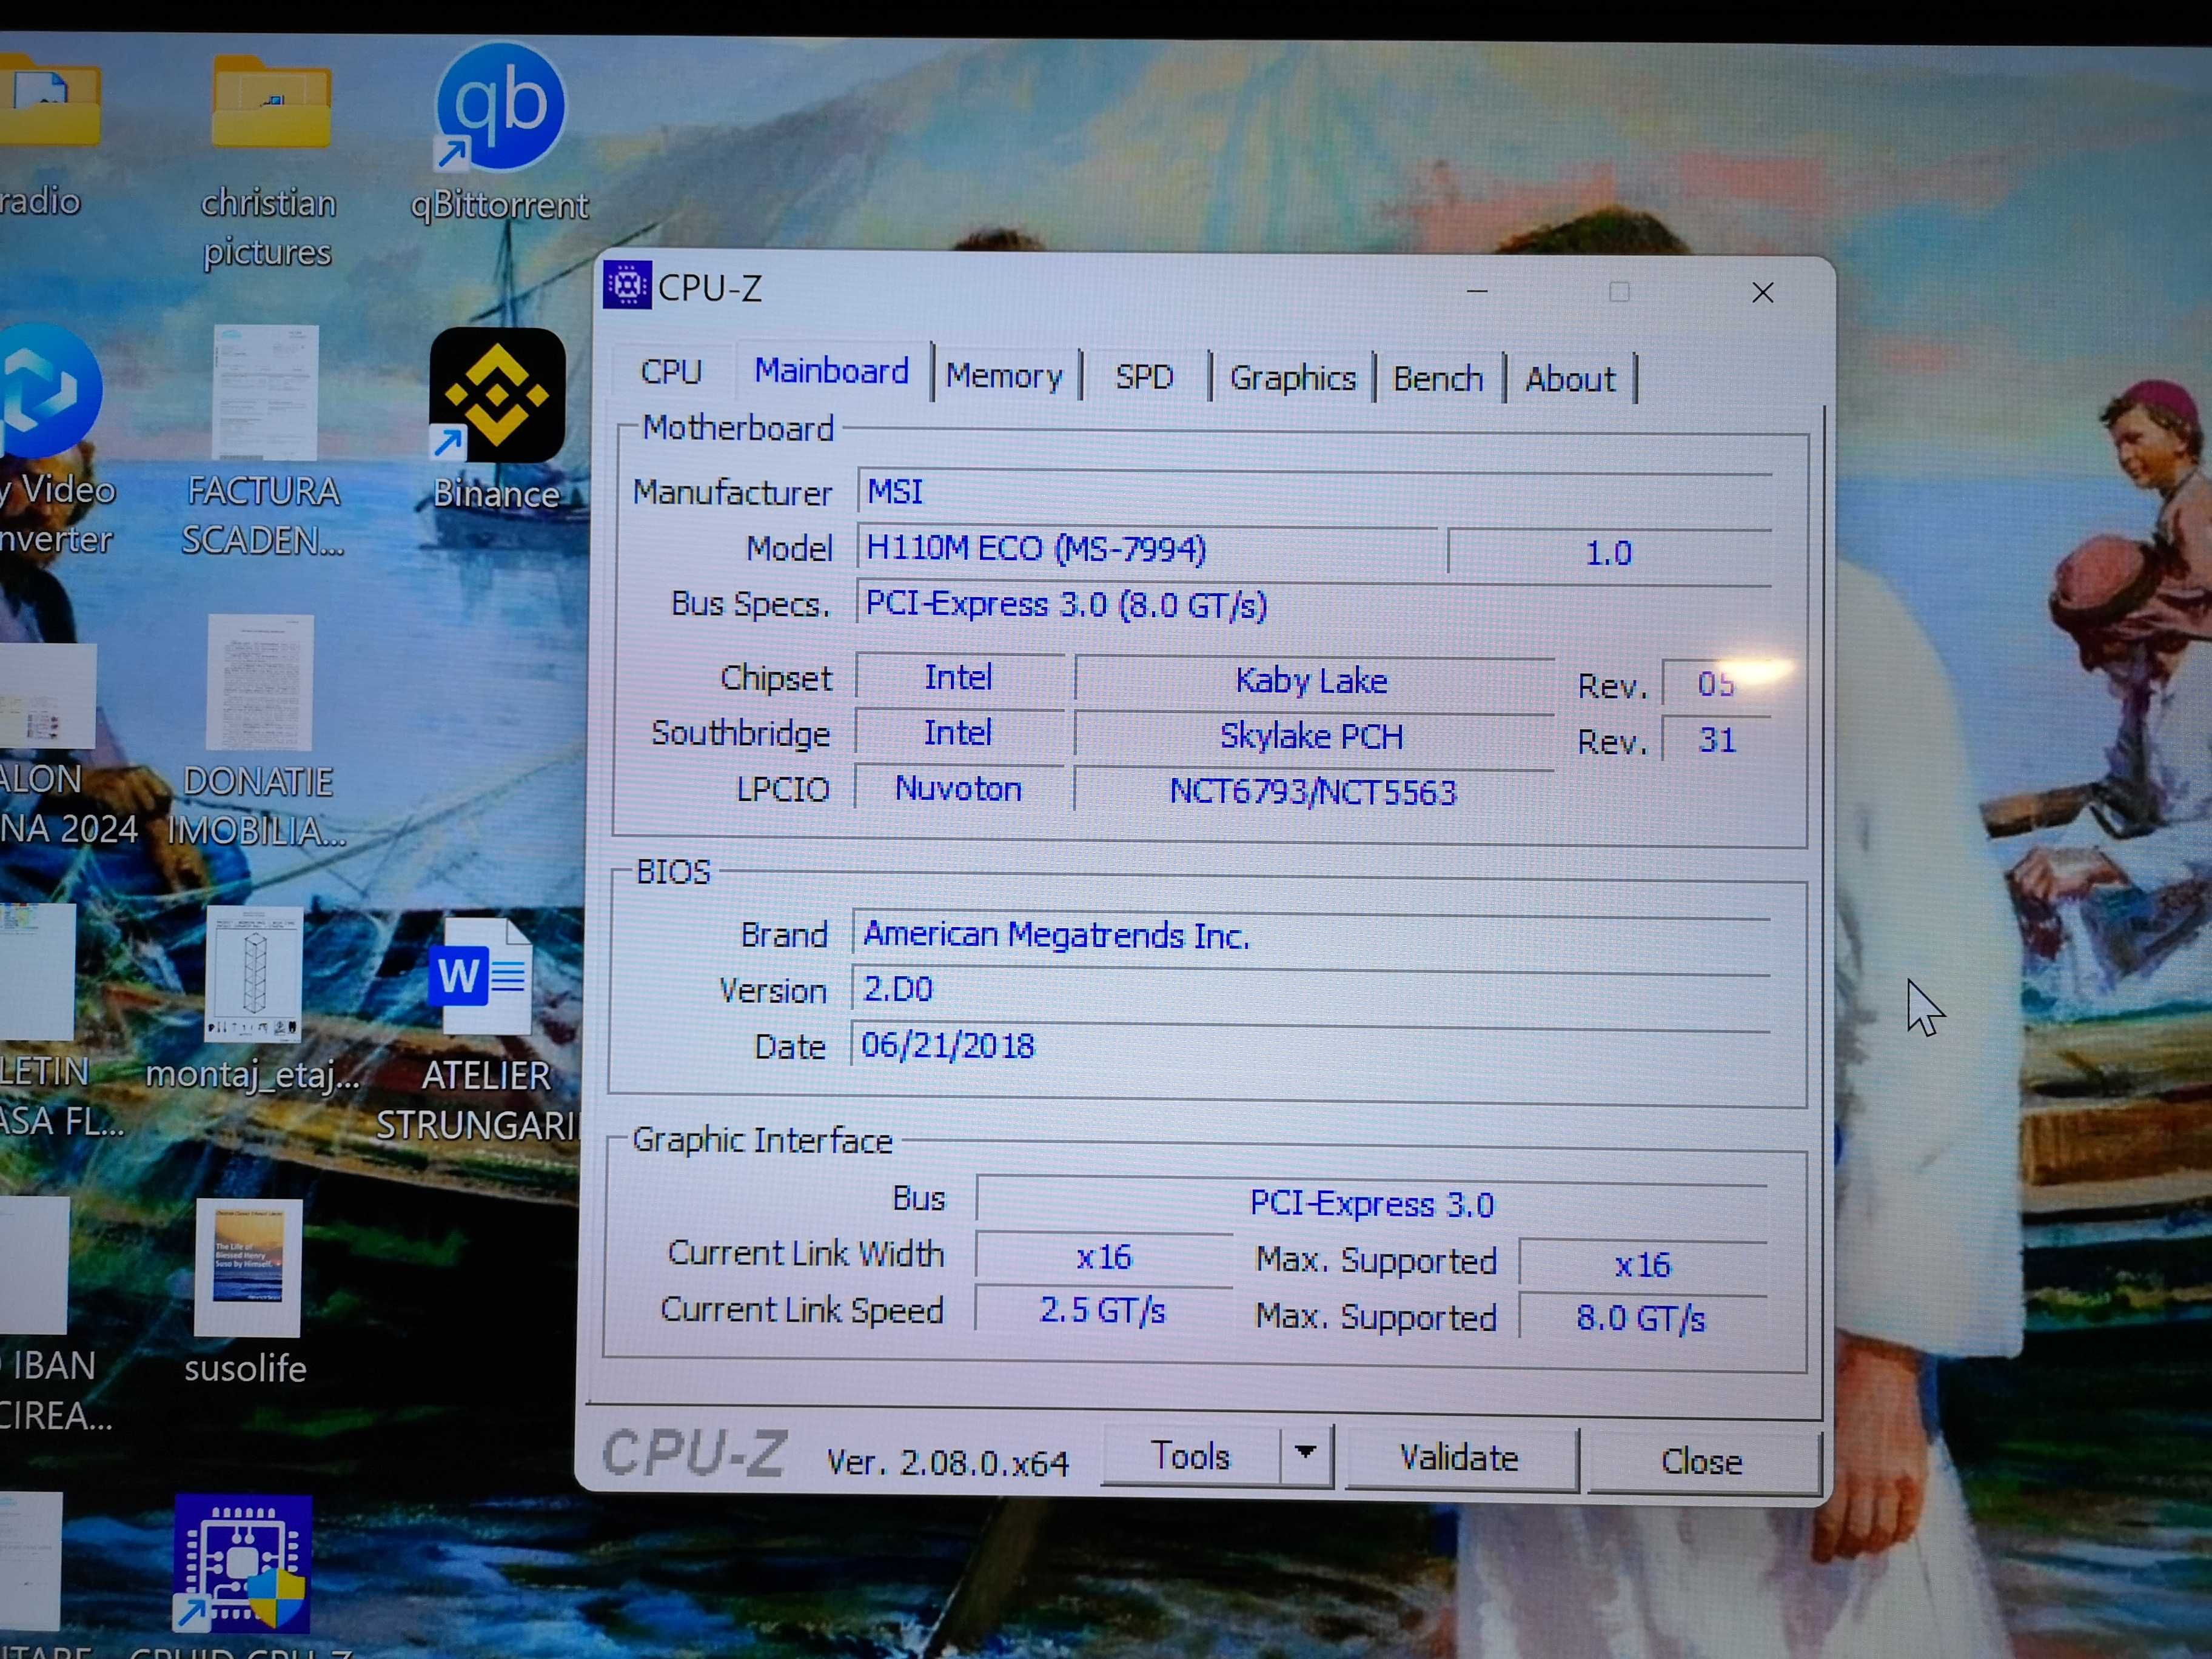2212x1659 pixels.
Task: Switch to the Memory tab
Action: 1004,376
